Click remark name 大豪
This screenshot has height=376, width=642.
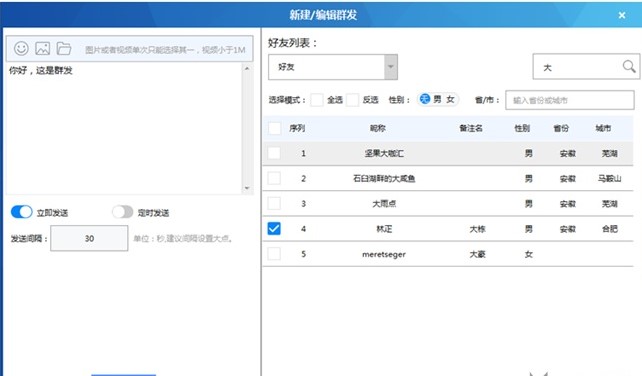tap(477, 254)
